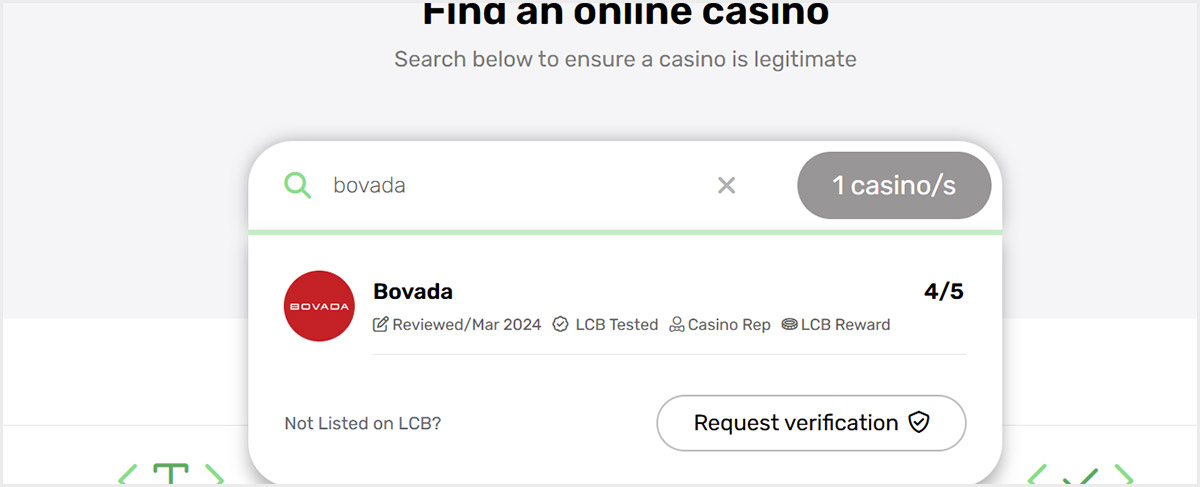Click the person icon before Casino Rep
Screen dimensions: 1200x487
point(677,324)
